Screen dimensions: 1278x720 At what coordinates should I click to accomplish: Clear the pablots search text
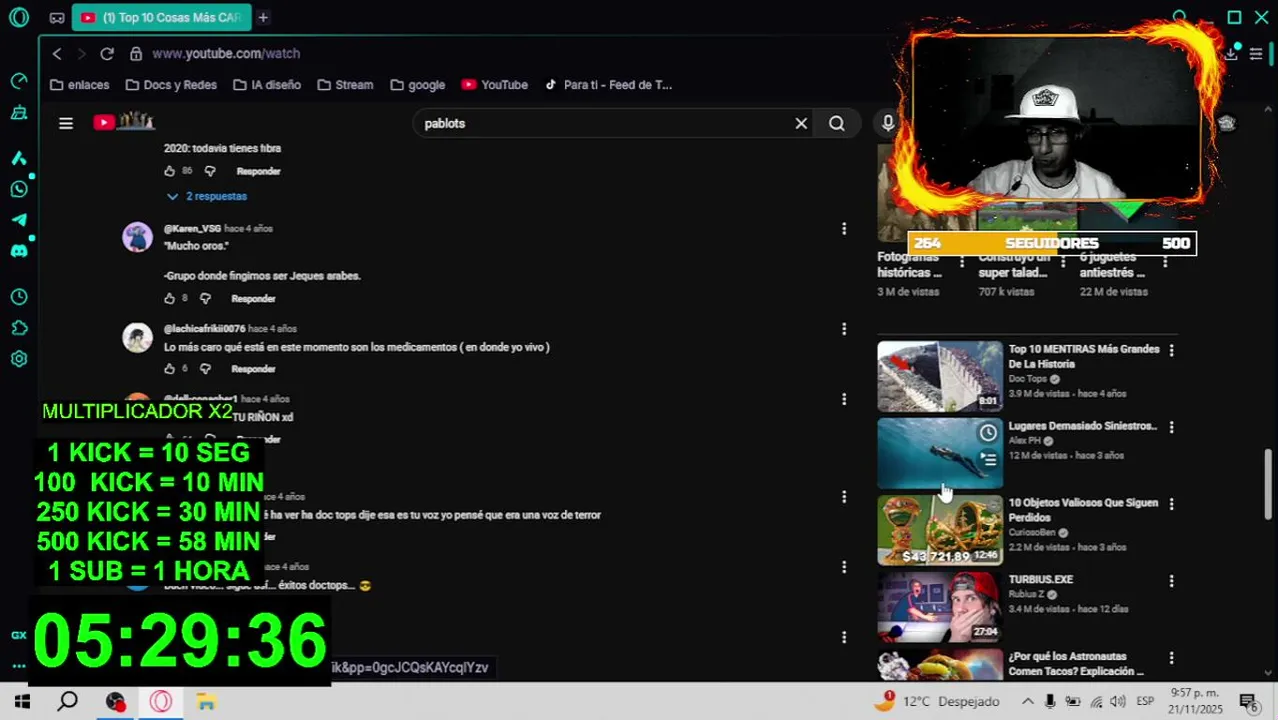pyautogui.click(x=801, y=123)
